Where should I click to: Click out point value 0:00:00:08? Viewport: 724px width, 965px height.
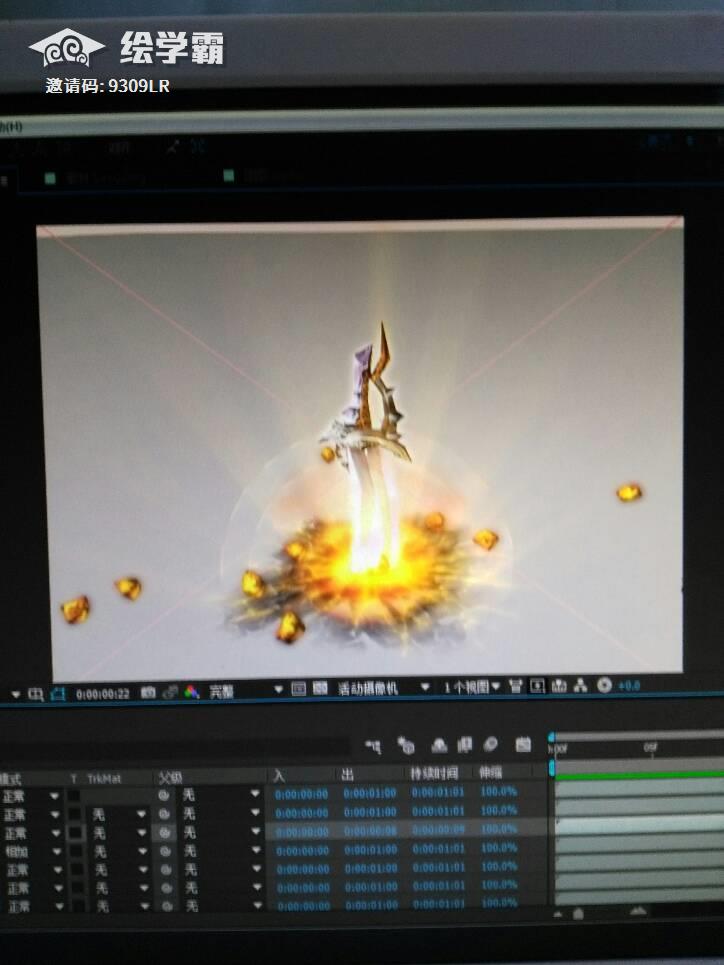pos(370,831)
